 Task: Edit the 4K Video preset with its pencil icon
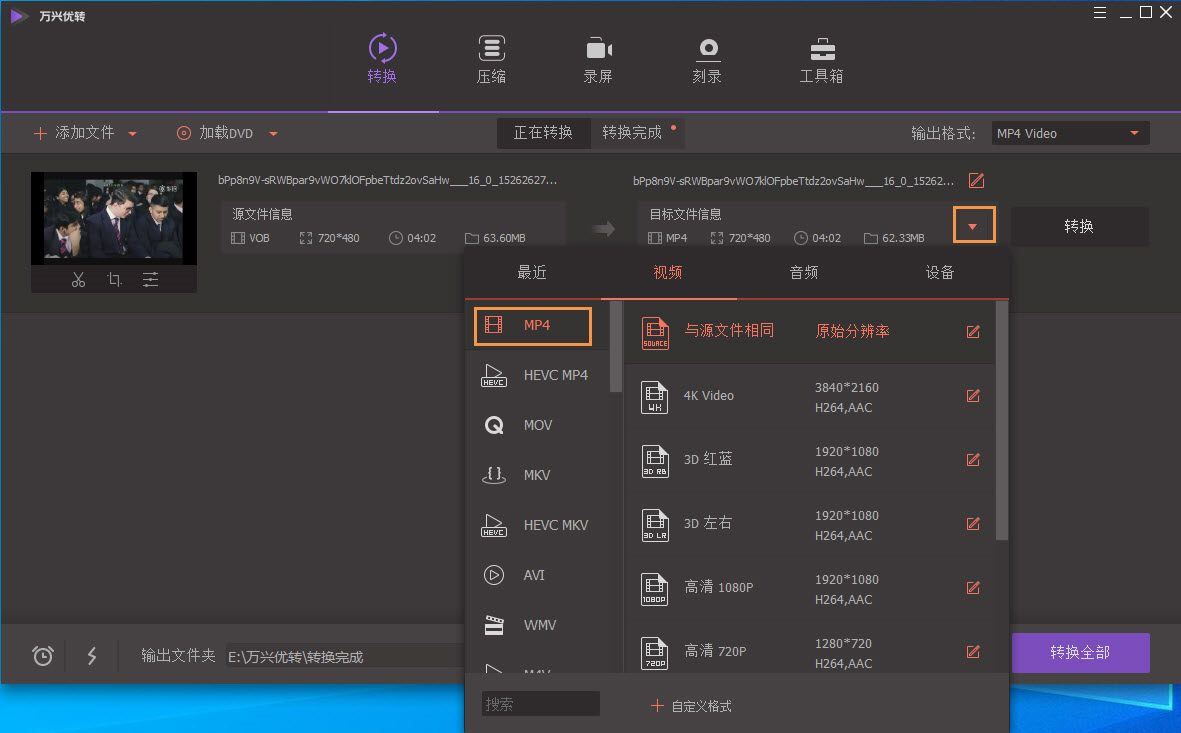pyautogui.click(x=972, y=396)
